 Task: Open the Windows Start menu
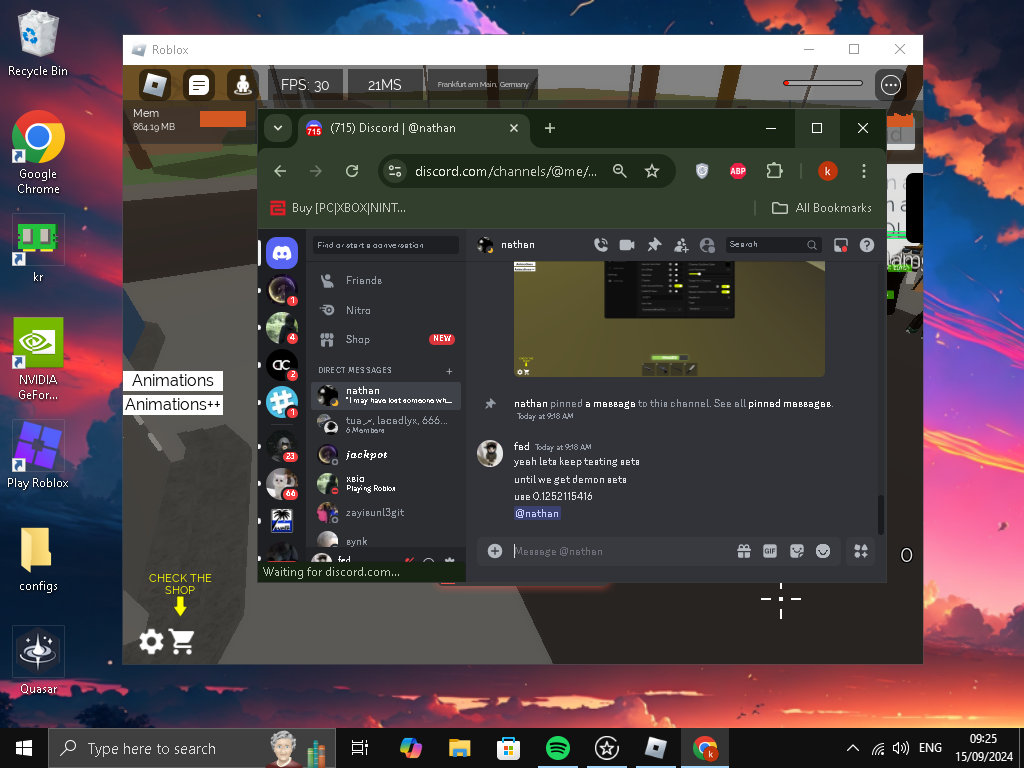coord(24,748)
